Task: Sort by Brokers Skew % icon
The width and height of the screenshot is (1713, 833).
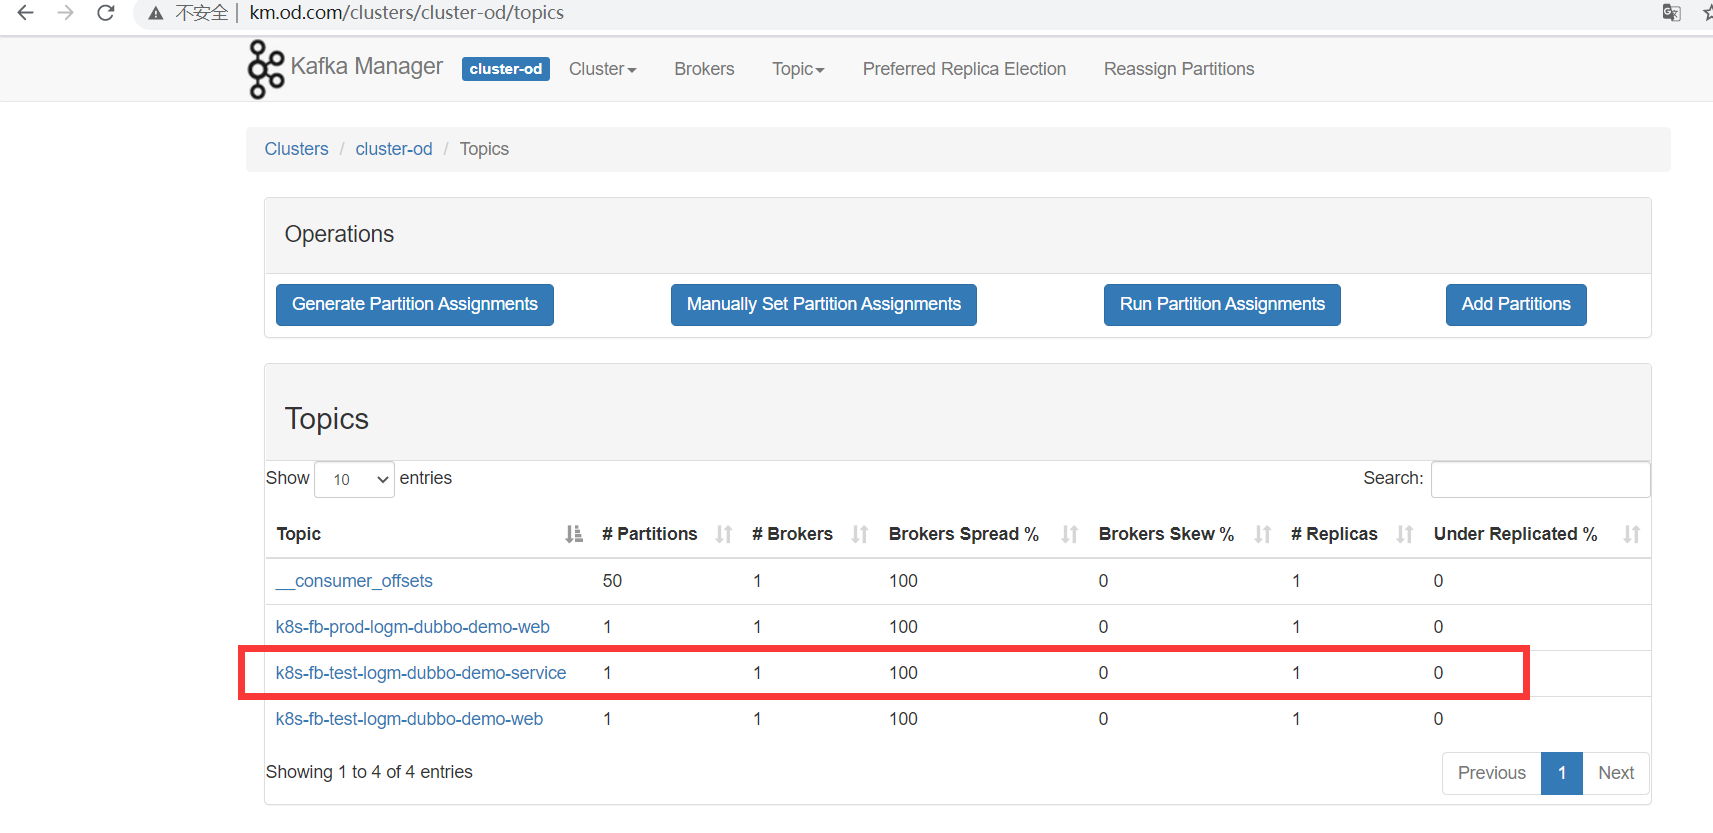Action: click(1263, 534)
